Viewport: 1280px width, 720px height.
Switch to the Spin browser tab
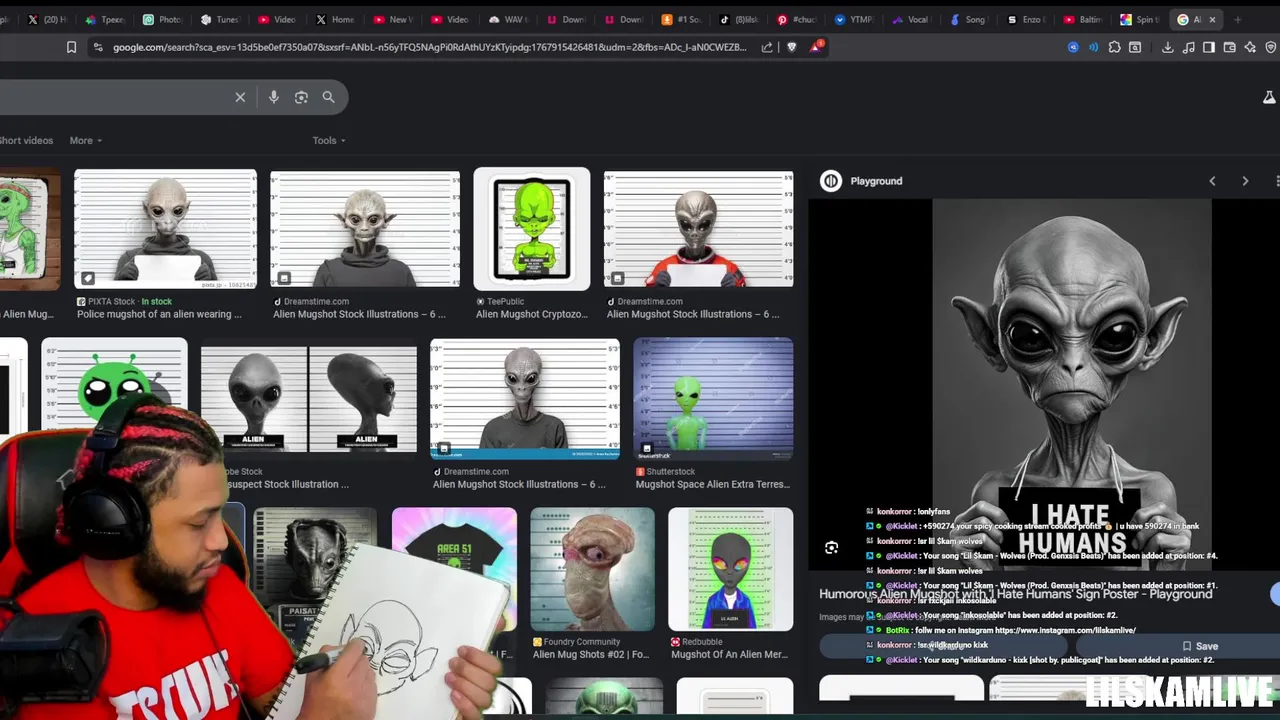(1139, 19)
